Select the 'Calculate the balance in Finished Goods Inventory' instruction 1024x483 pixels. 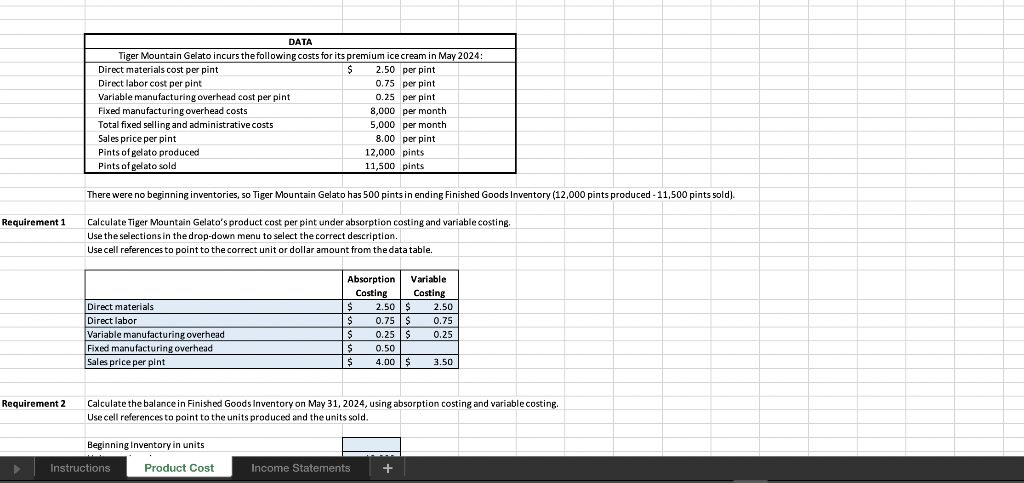click(323, 403)
